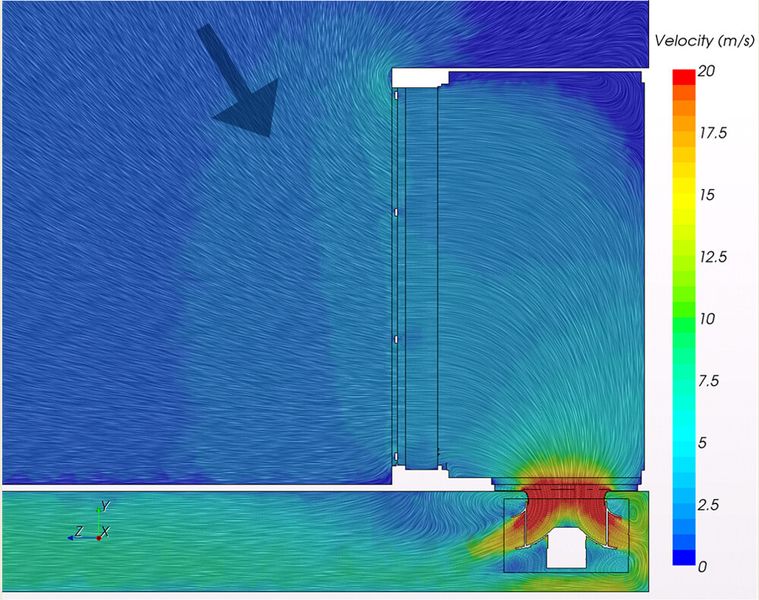Click the 'Velocity (m/s)' legend title

[704, 41]
